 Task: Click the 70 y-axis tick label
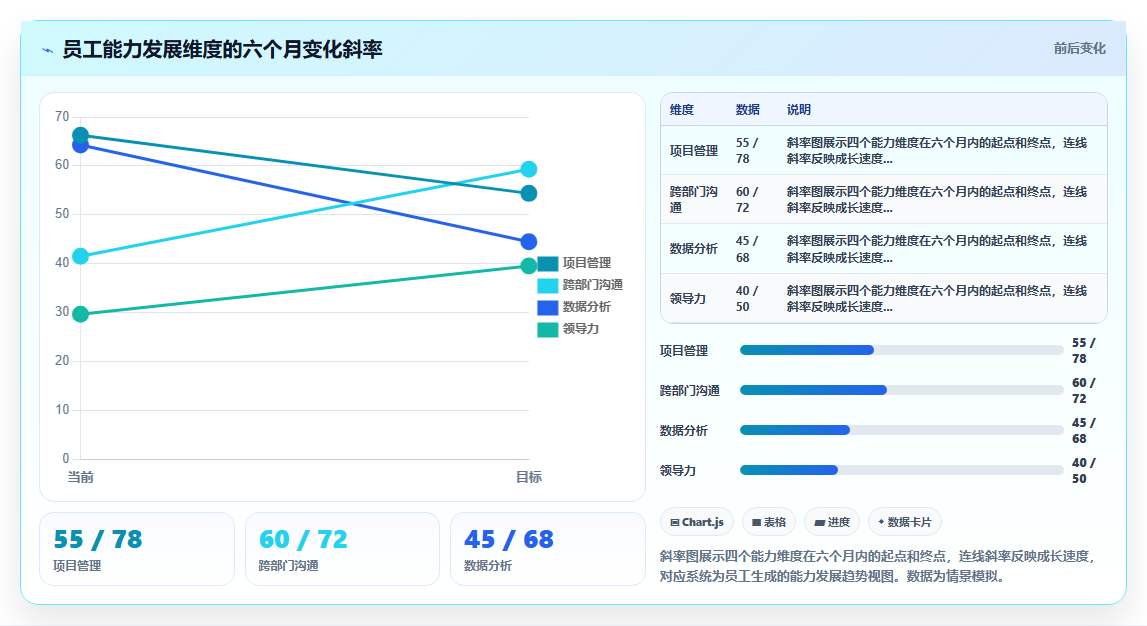click(x=62, y=116)
